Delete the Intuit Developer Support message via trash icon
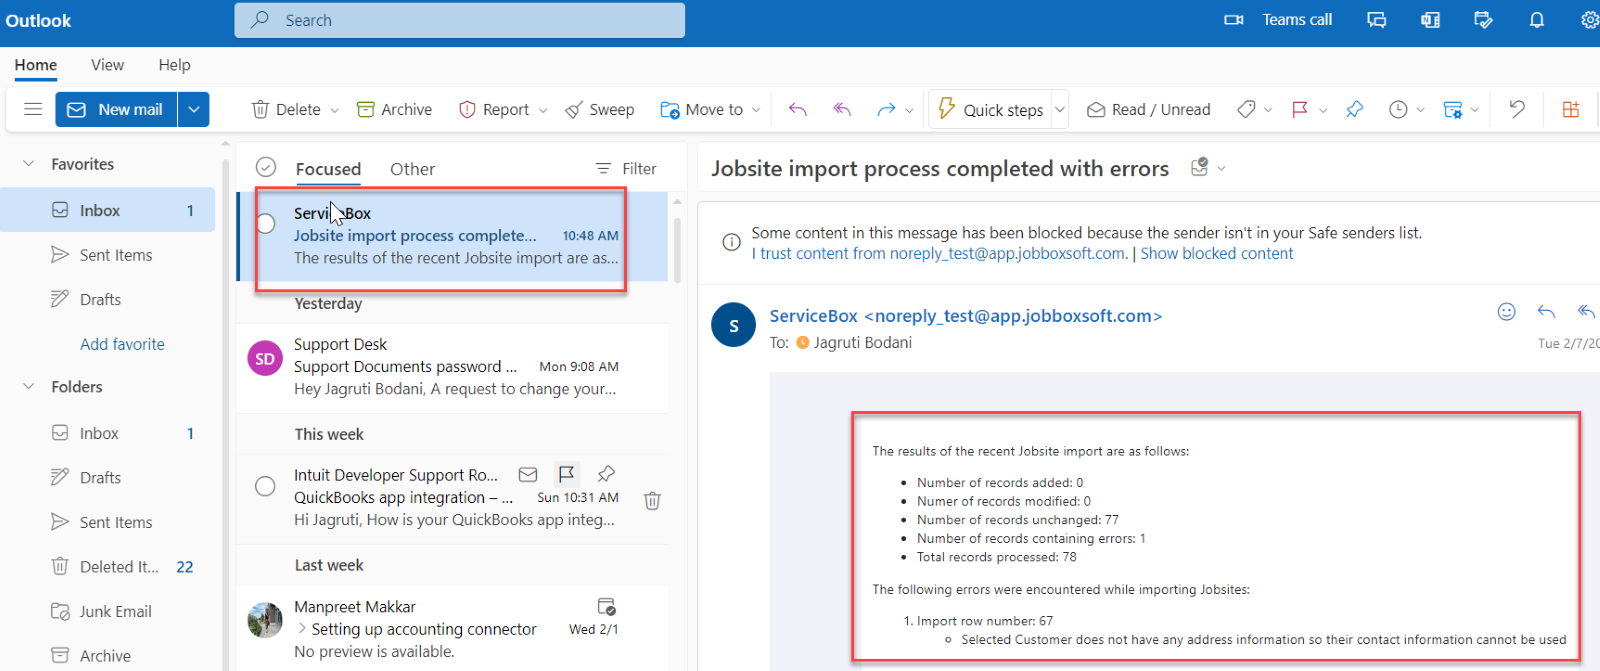 (x=652, y=500)
